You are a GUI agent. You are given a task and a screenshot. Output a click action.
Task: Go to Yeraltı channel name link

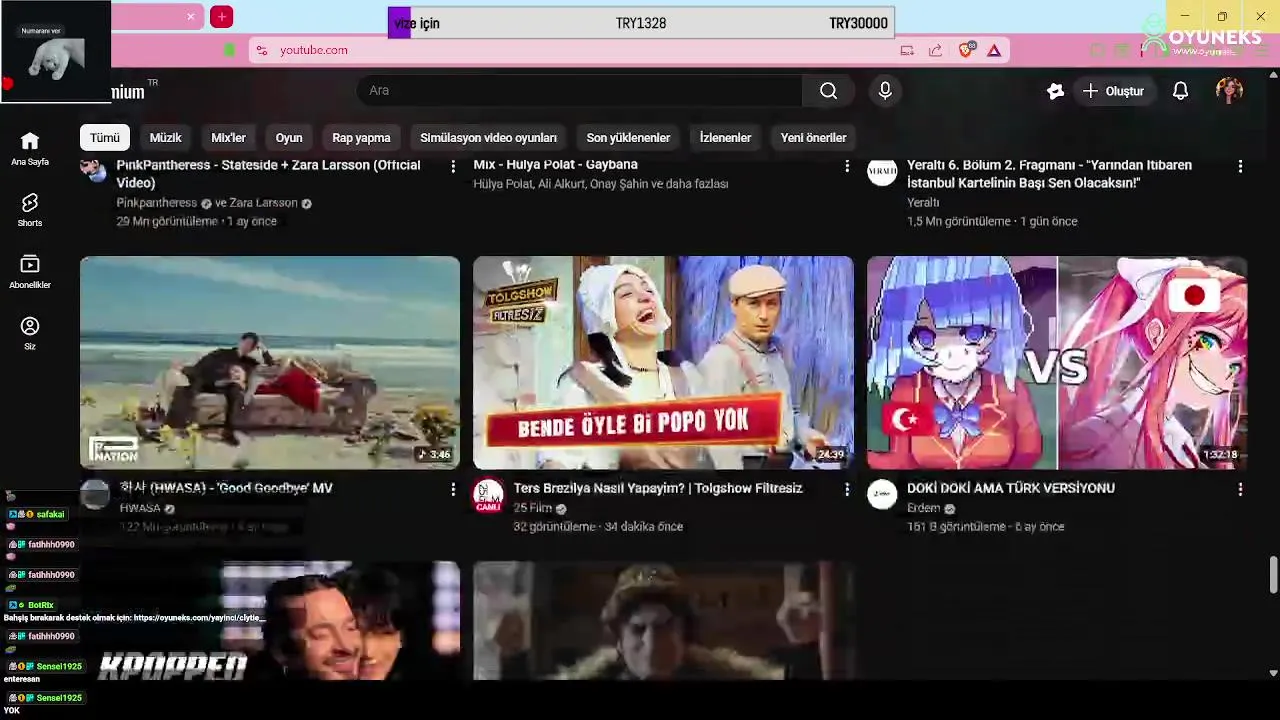point(922,203)
